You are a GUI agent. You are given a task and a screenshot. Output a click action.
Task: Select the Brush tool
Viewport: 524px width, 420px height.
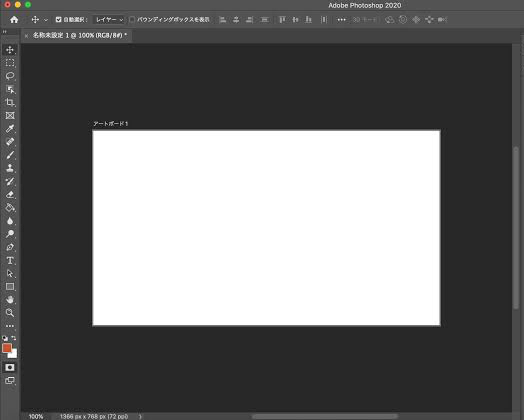(10, 155)
